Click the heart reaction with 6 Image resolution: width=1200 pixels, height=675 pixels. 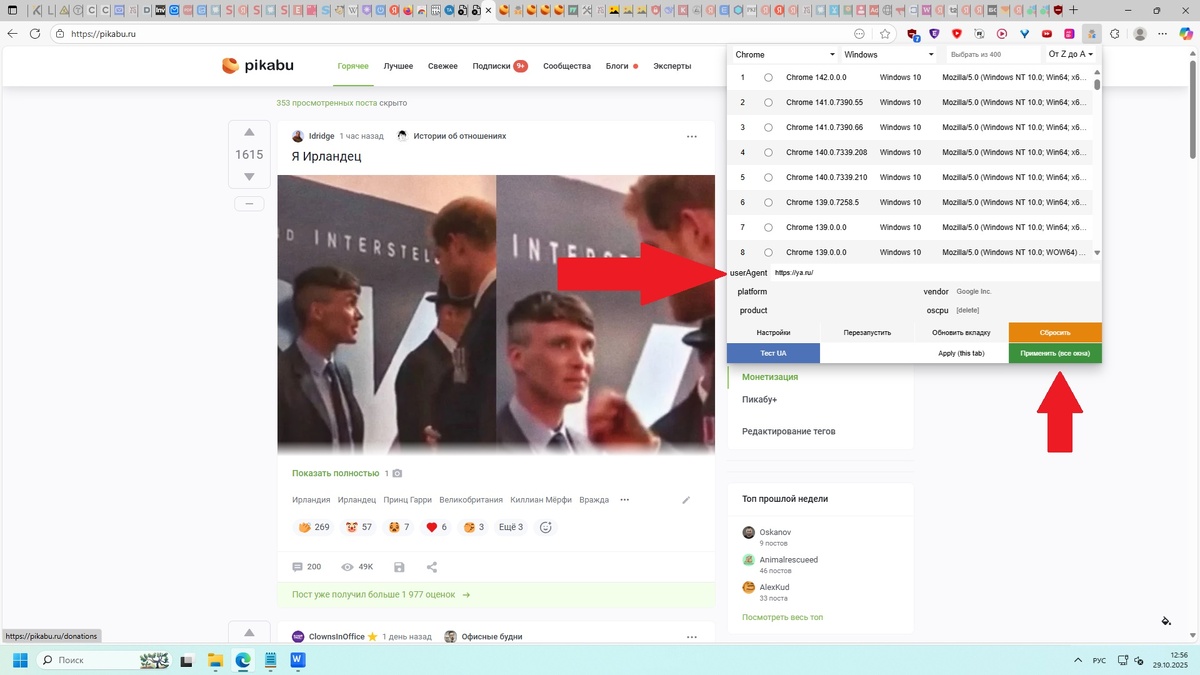[436, 527]
